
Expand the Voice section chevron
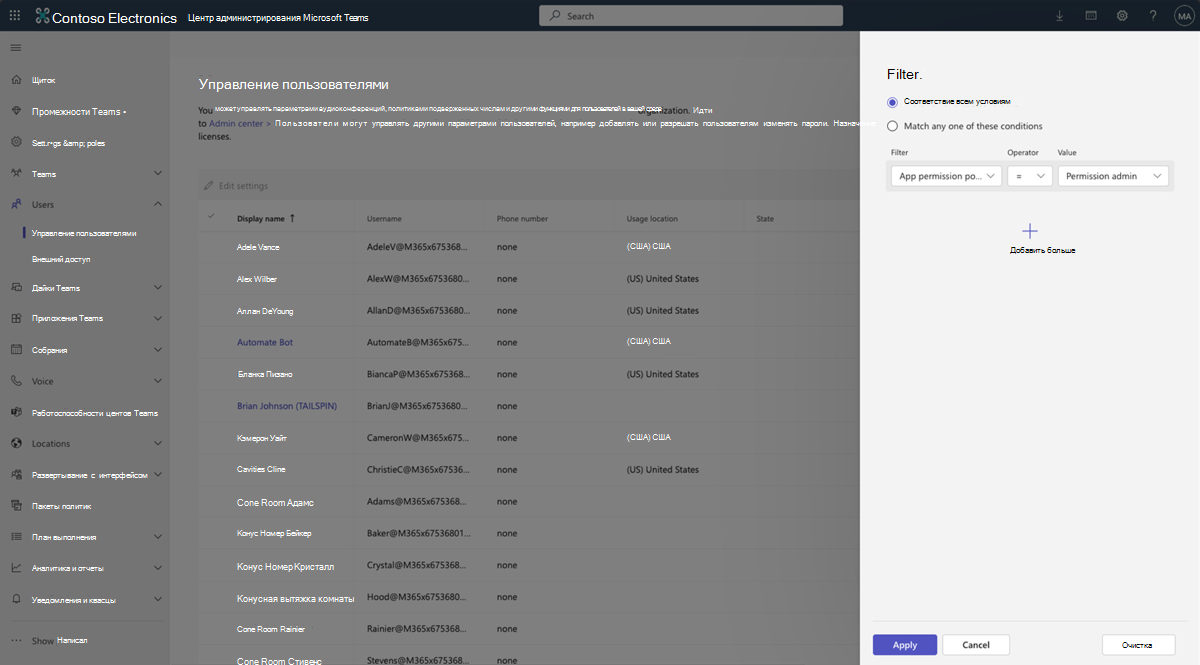(x=158, y=381)
